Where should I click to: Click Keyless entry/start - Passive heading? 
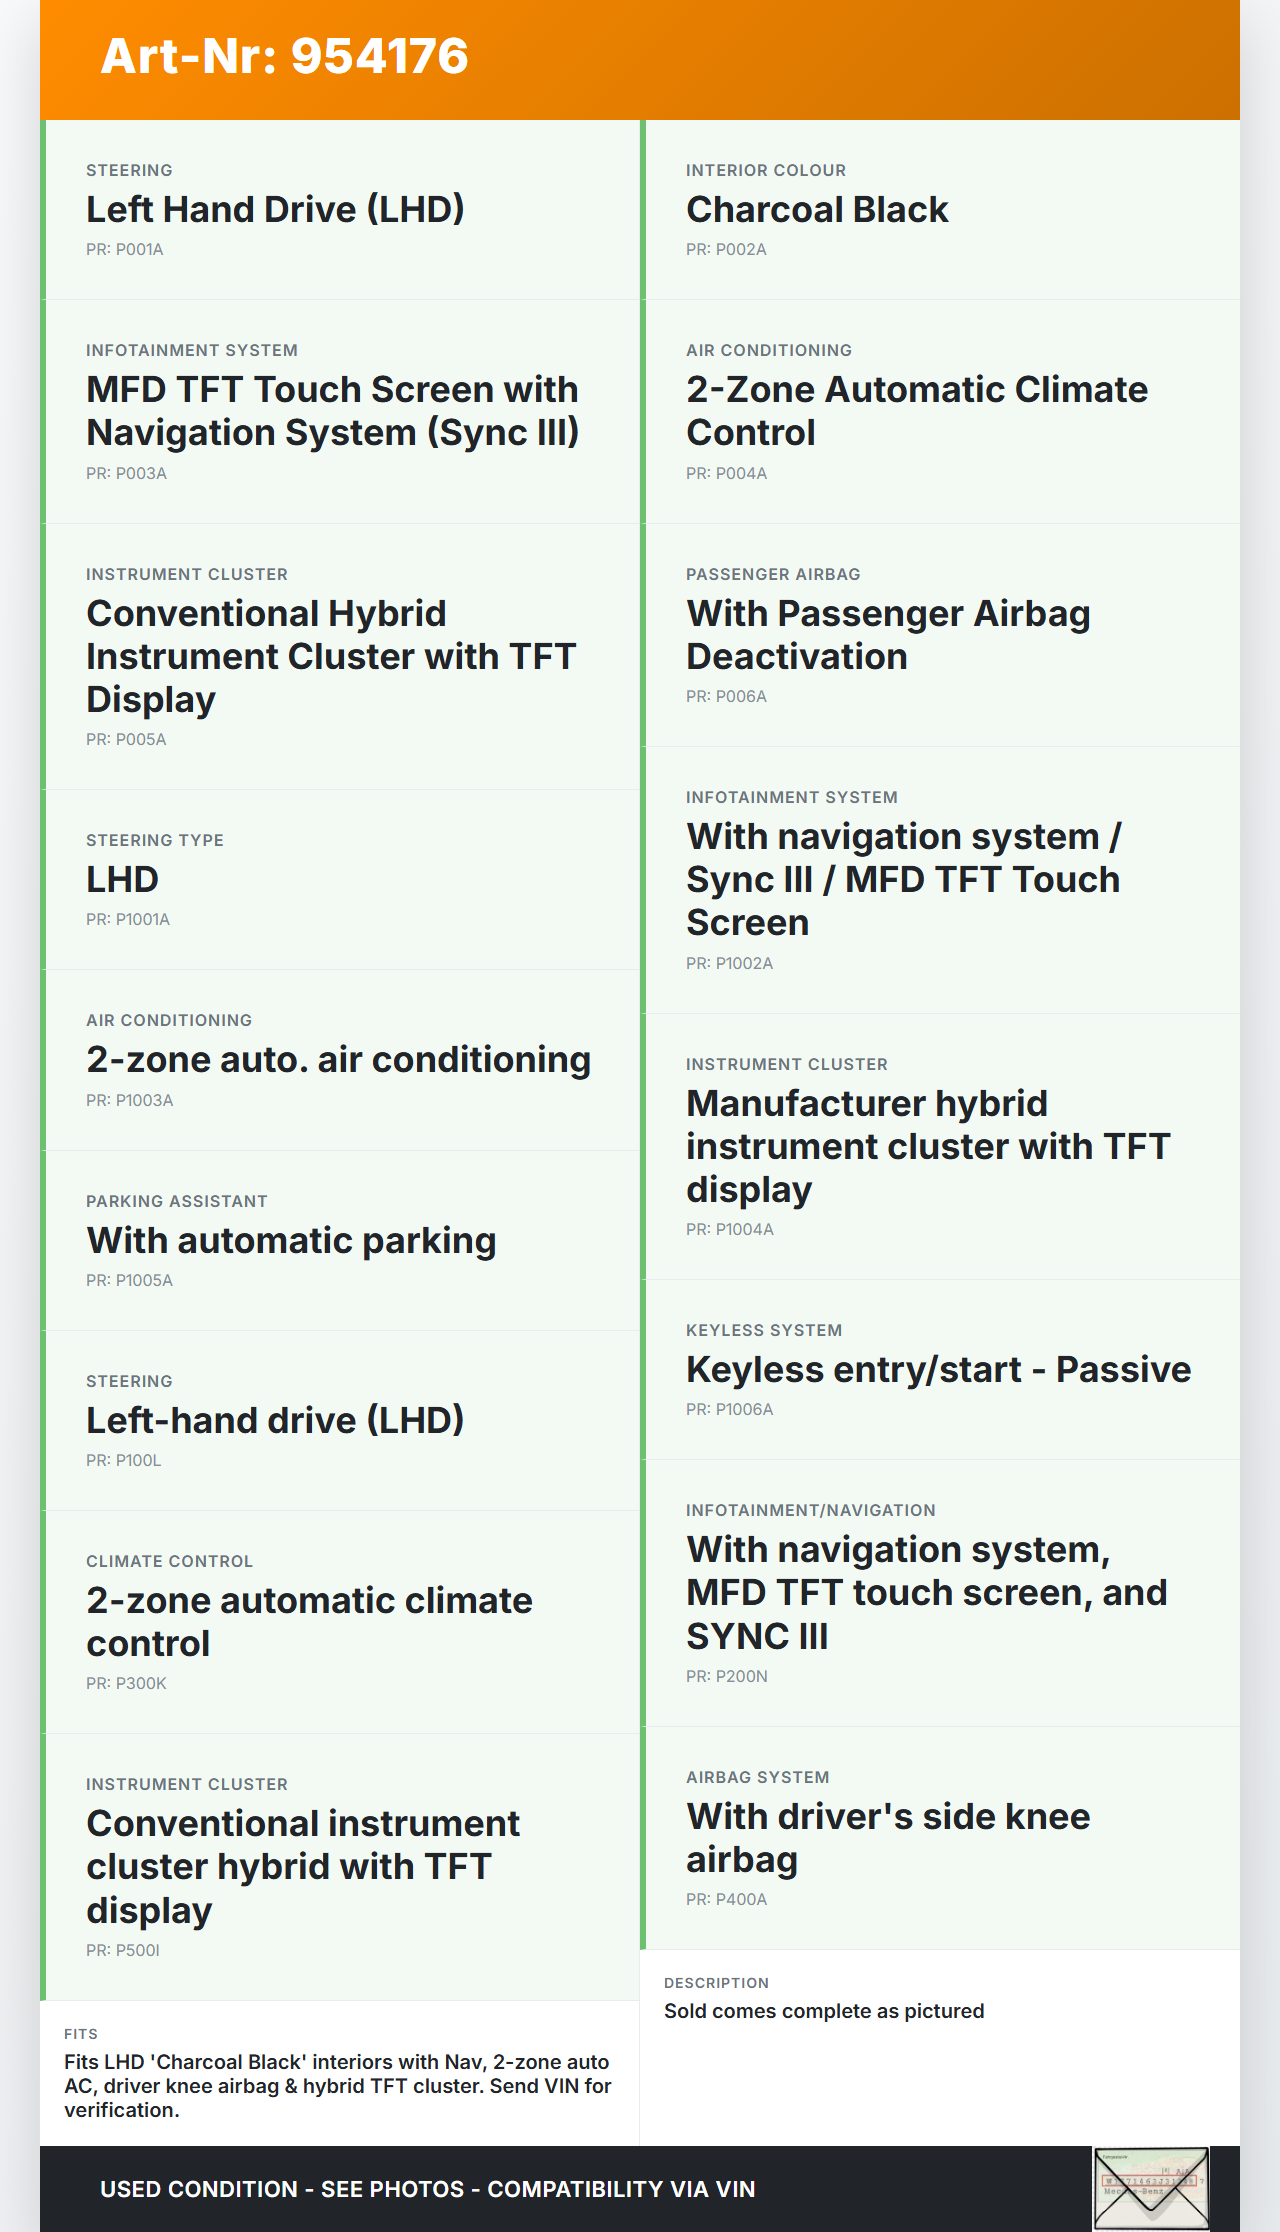click(x=938, y=1370)
